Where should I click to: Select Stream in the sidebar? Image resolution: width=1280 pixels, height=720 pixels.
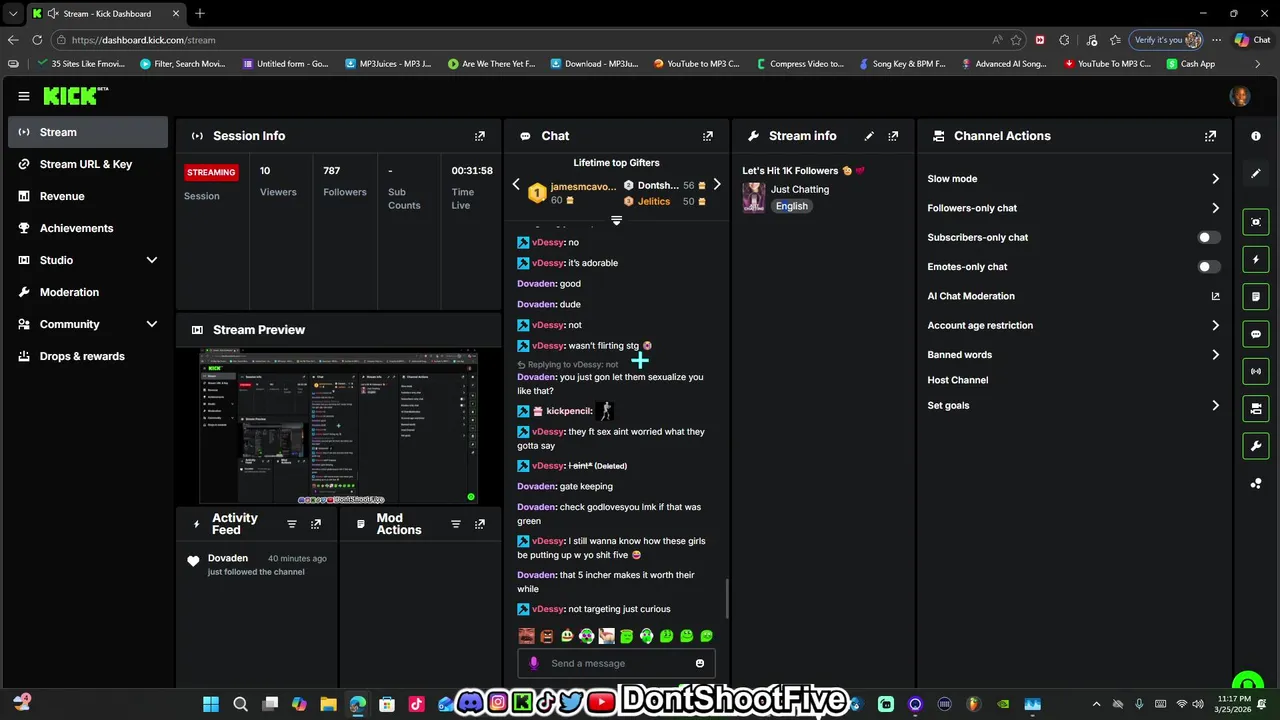88,132
